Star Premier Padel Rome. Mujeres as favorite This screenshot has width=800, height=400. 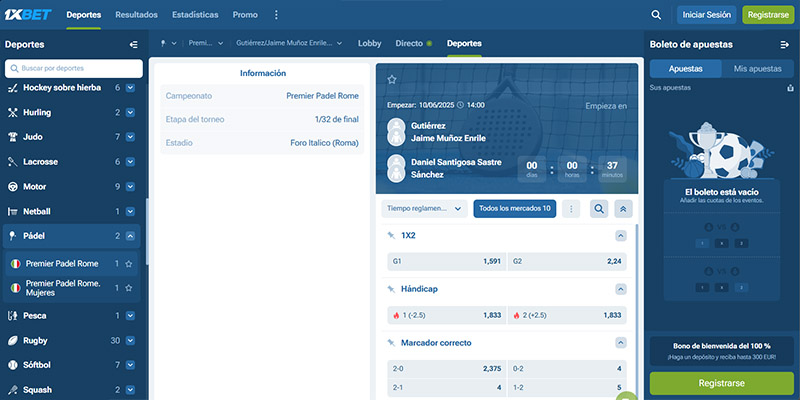click(x=129, y=288)
